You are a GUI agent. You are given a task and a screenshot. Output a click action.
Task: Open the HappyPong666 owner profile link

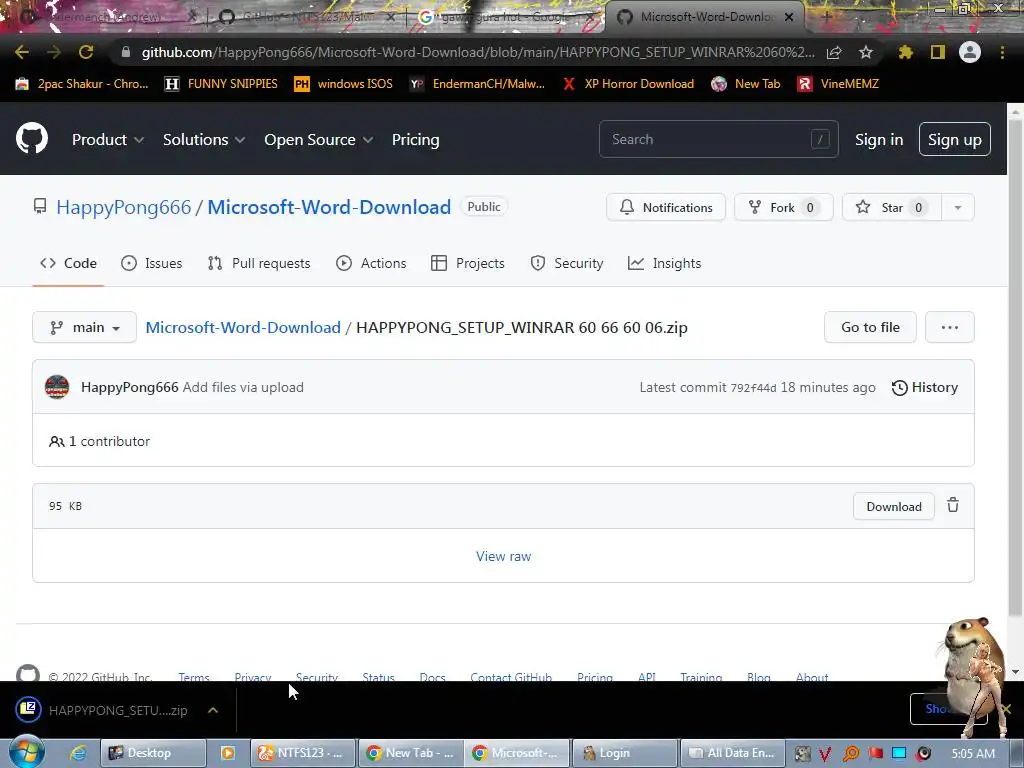(123, 207)
